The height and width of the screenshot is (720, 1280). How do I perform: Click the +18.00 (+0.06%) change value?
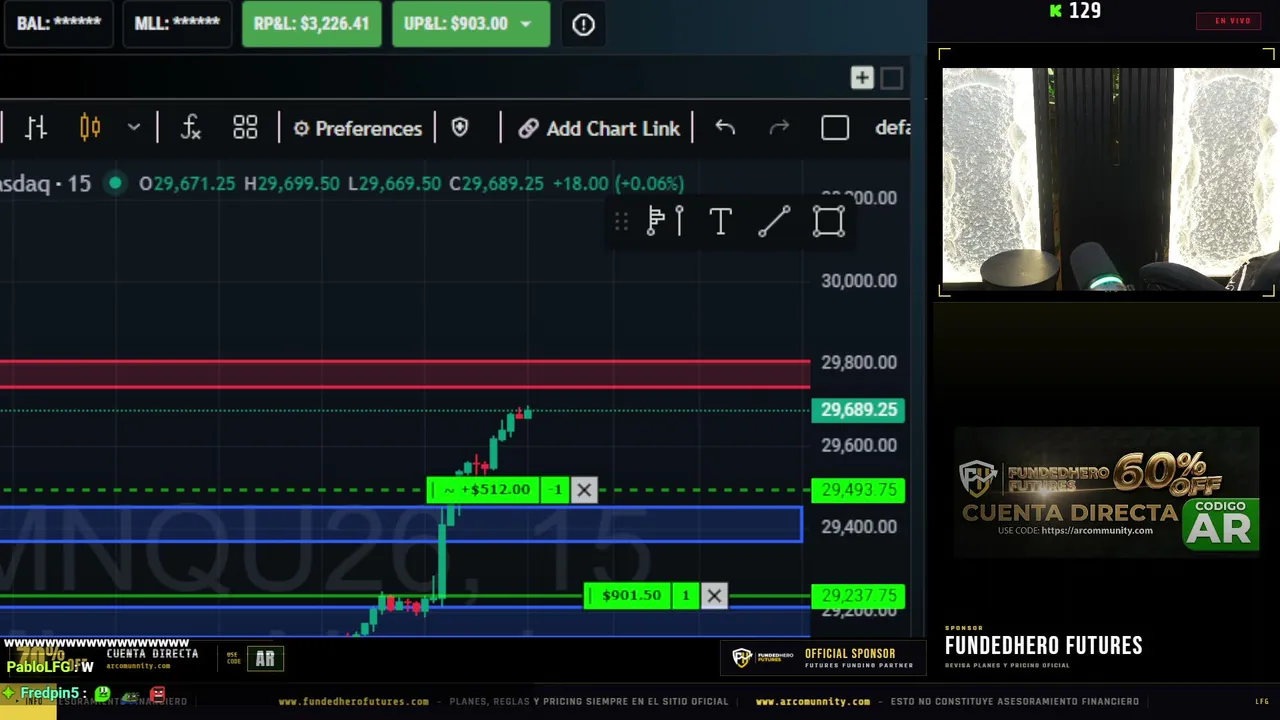click(618, 184)
